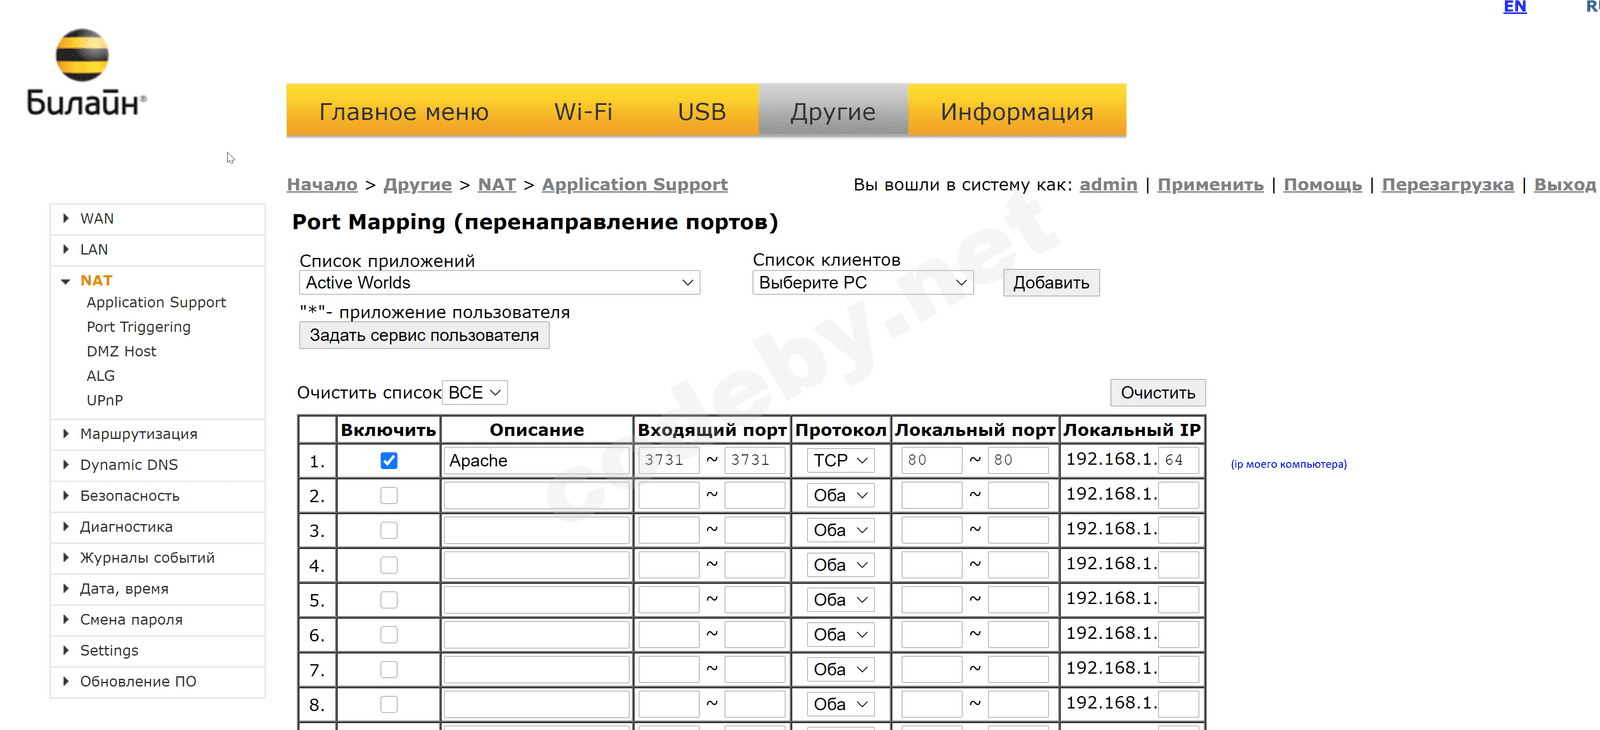The height and width of the screenshot is (730, 1600).
Task: Tick the enable checkbox in row 4
Action: coord(389,565)
